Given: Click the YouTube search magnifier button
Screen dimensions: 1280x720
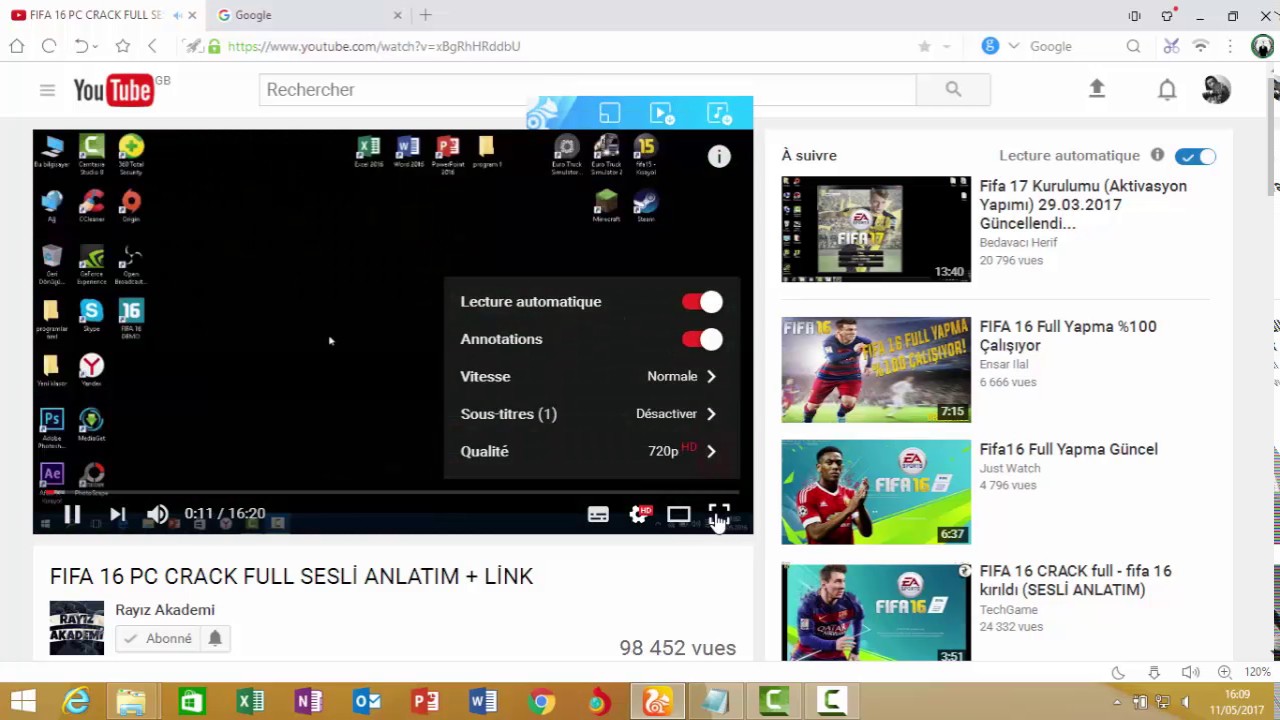Looking at the screenshot, I should (x=953, y=90).
